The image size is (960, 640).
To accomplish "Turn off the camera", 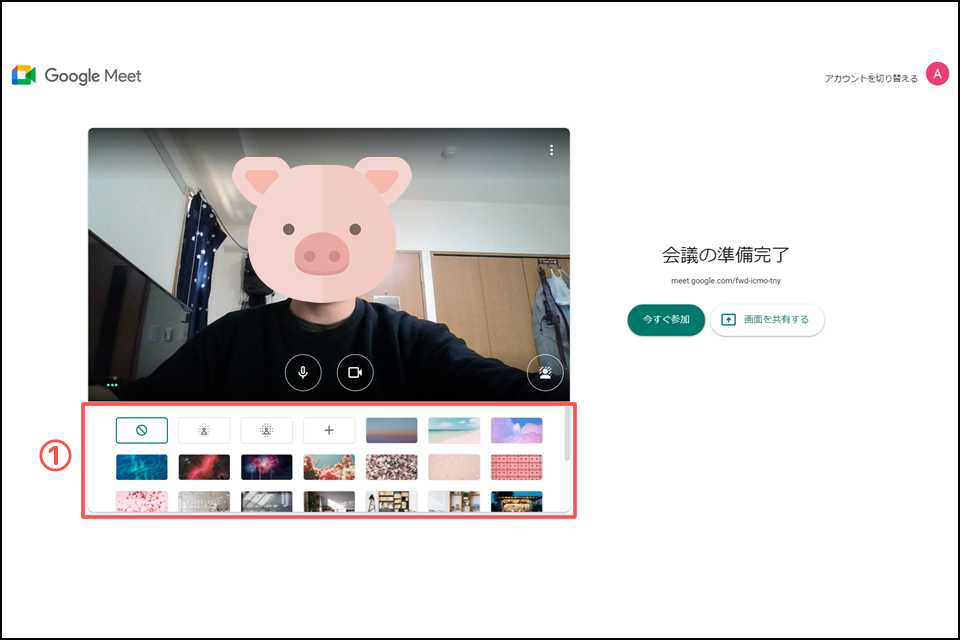I will (355, 372).
